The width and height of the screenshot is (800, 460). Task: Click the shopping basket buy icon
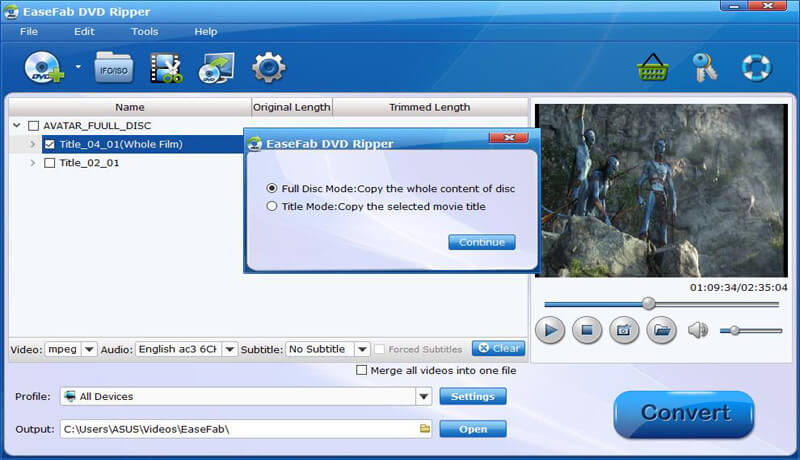click(x=653, y=67)
